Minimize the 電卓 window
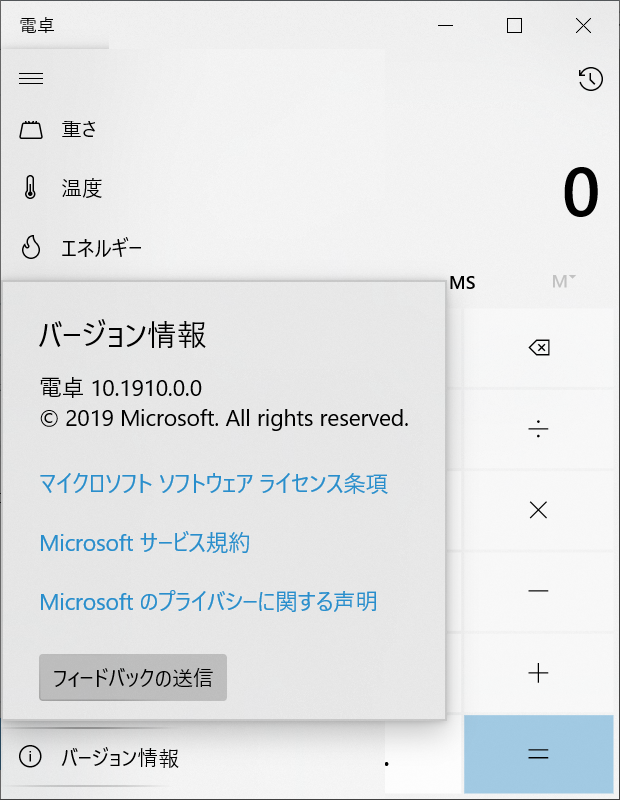This screenshot has width=620, height=800. (445, 26)
